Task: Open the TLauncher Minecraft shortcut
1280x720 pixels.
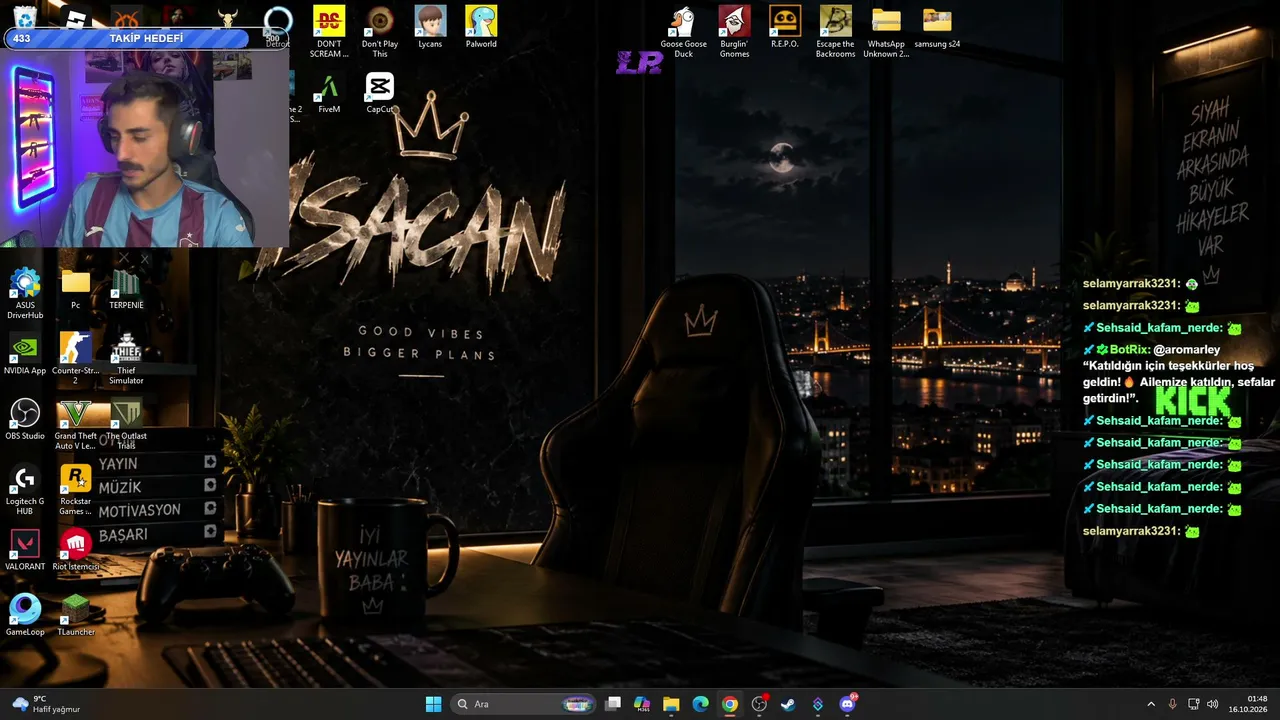Action: [75, 616]
